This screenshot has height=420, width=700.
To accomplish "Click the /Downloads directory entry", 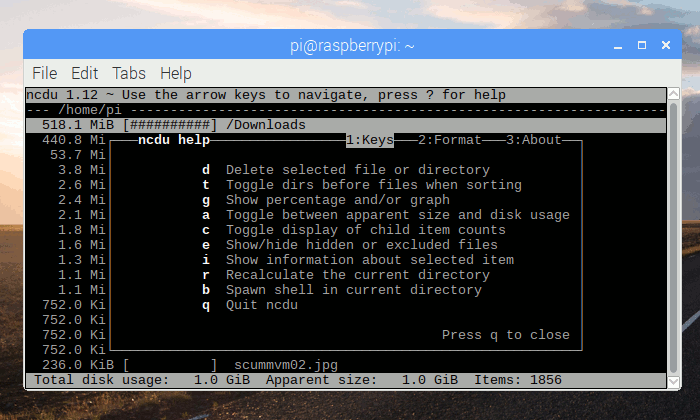I will (265, 125).
